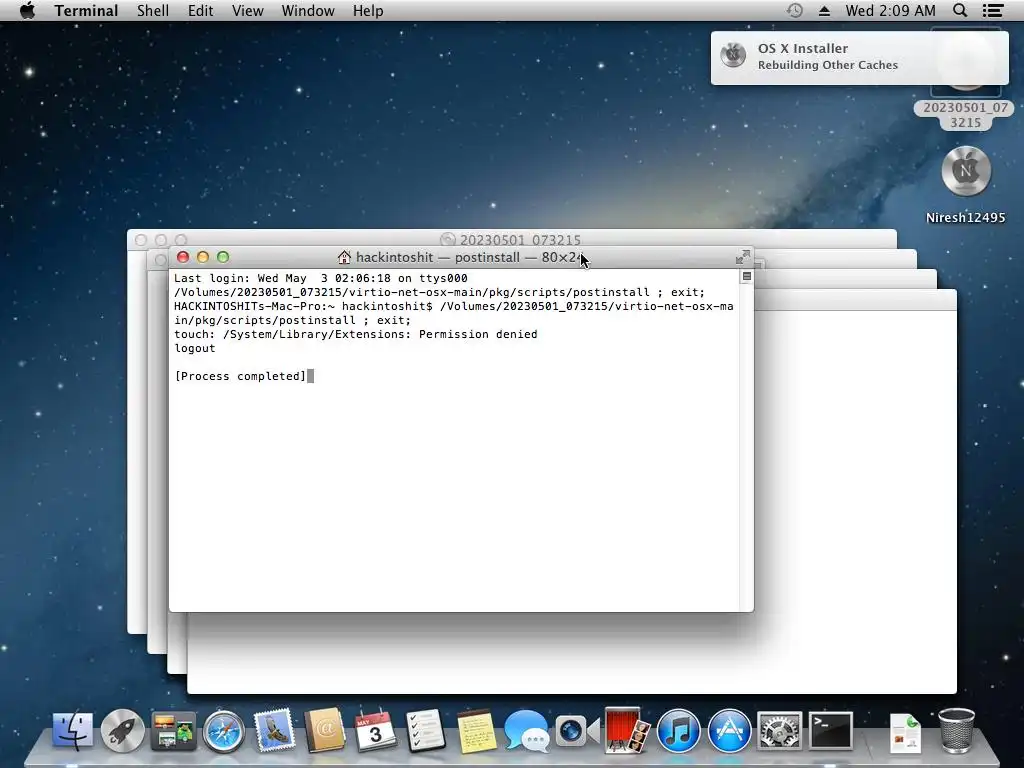This screenshot has width=1024, height=768.
Task: Open the Mail stamp icon in Dock
Action: (x=274, y=730)
